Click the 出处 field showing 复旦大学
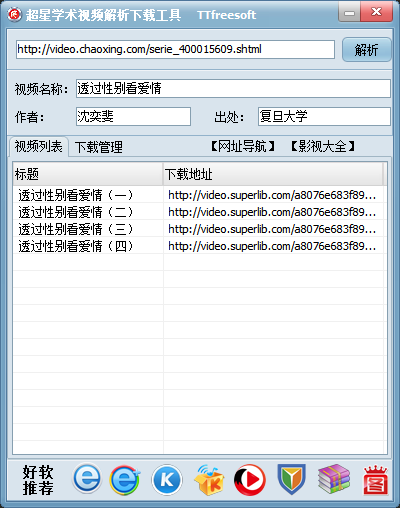 pyautogui.click(x=324, y=116)
